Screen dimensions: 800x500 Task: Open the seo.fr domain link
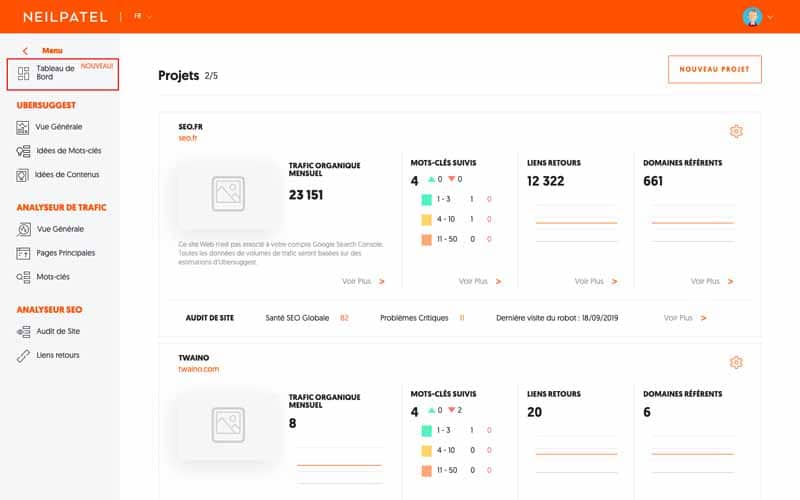187,138
